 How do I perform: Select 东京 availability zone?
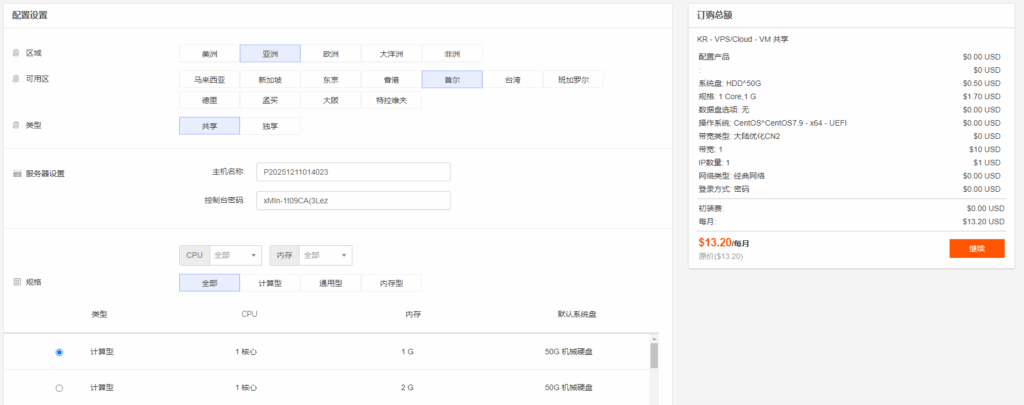pyautogui.click(x=331, y=79)
